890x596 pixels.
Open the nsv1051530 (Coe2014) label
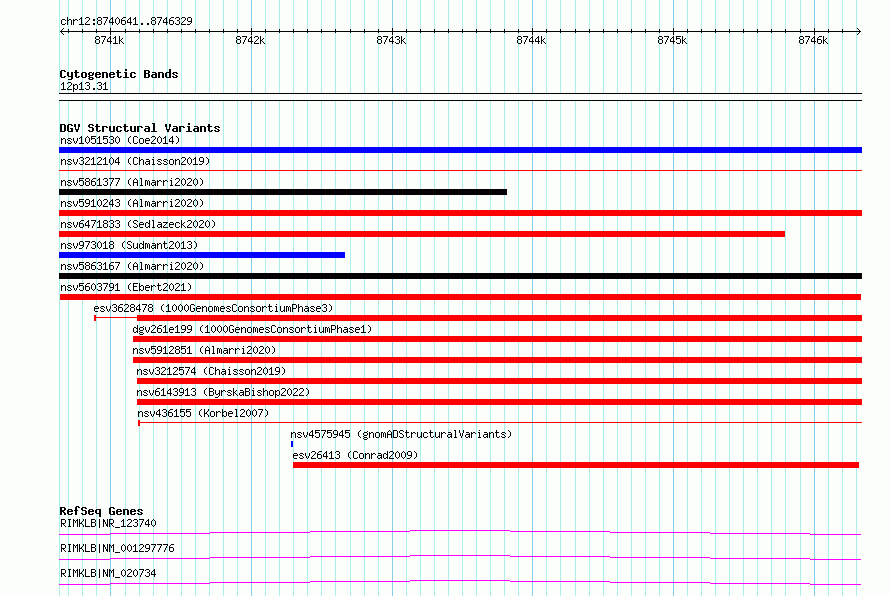120,140
